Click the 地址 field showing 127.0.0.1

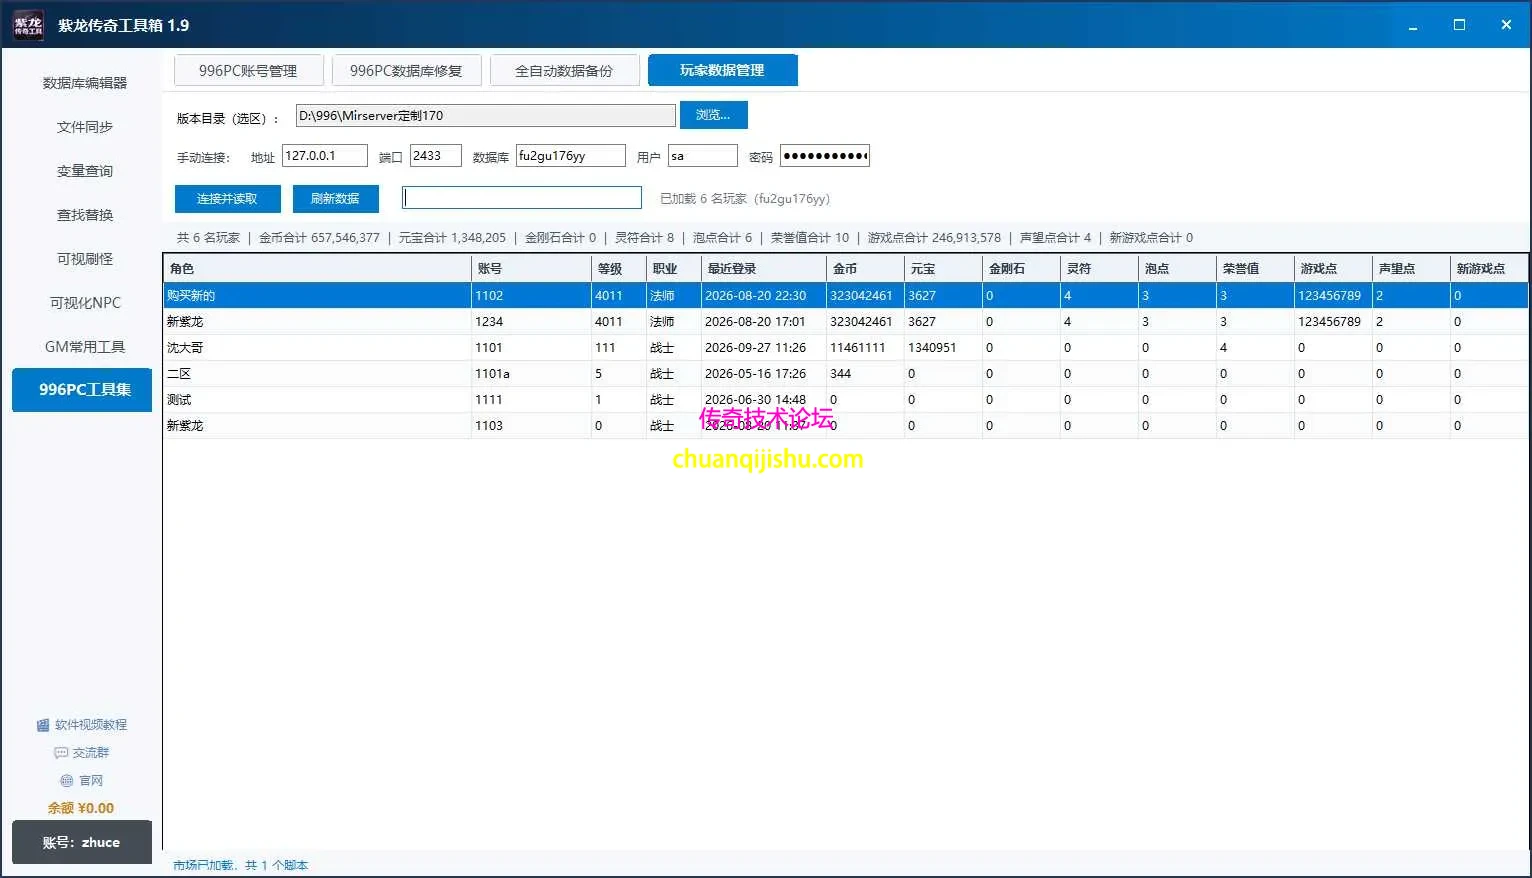coord(325,156)
